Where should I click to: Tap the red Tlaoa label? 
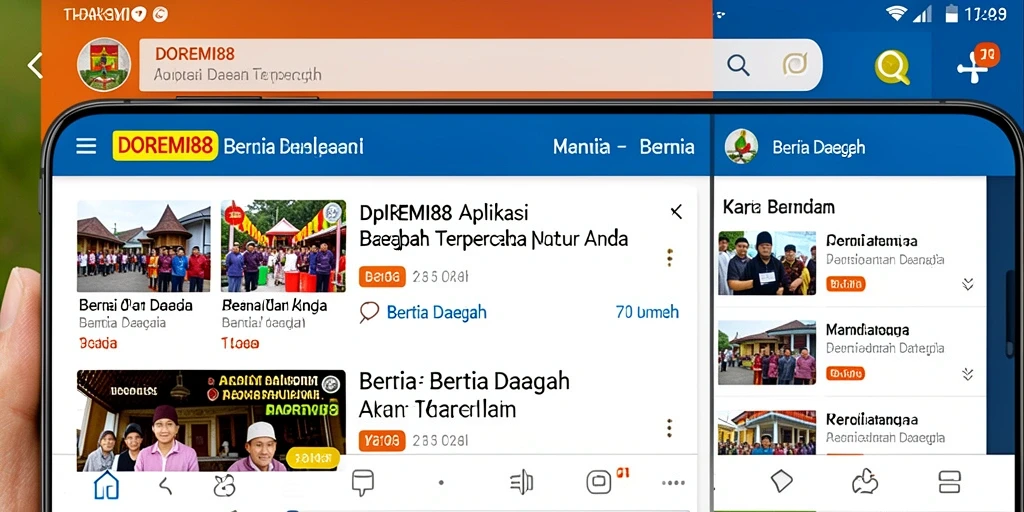(240, 343)
